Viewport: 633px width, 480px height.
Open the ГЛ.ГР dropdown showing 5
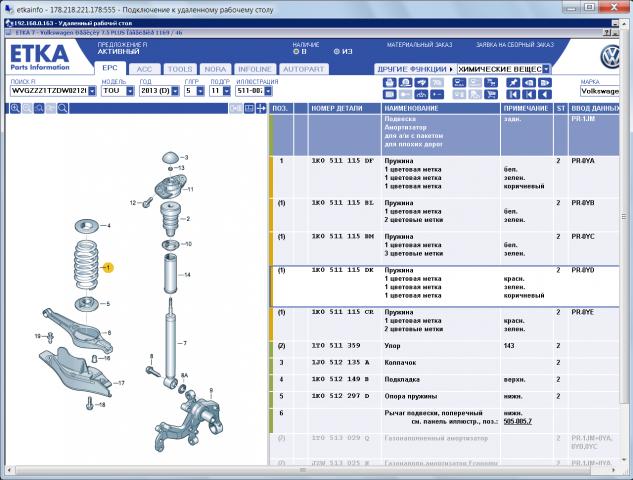pos(201,91)
